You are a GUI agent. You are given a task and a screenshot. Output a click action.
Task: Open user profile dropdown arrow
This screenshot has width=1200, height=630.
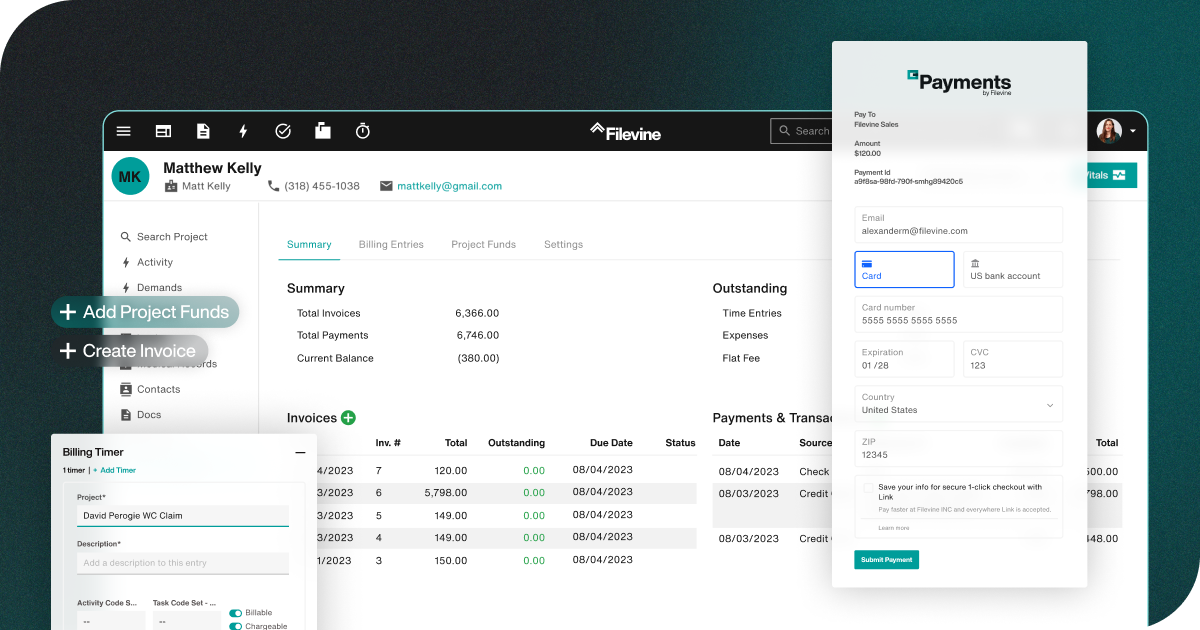(x=1133, y=131)
